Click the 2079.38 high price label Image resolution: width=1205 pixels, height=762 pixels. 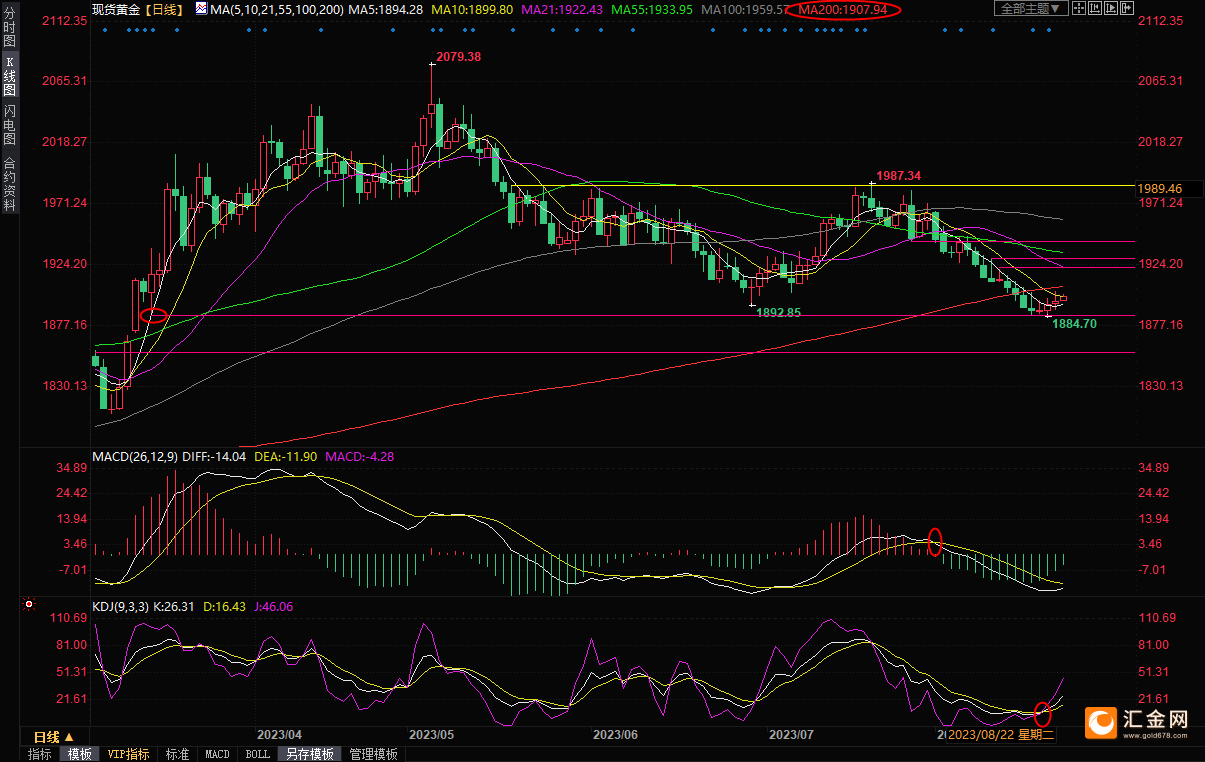458,57
